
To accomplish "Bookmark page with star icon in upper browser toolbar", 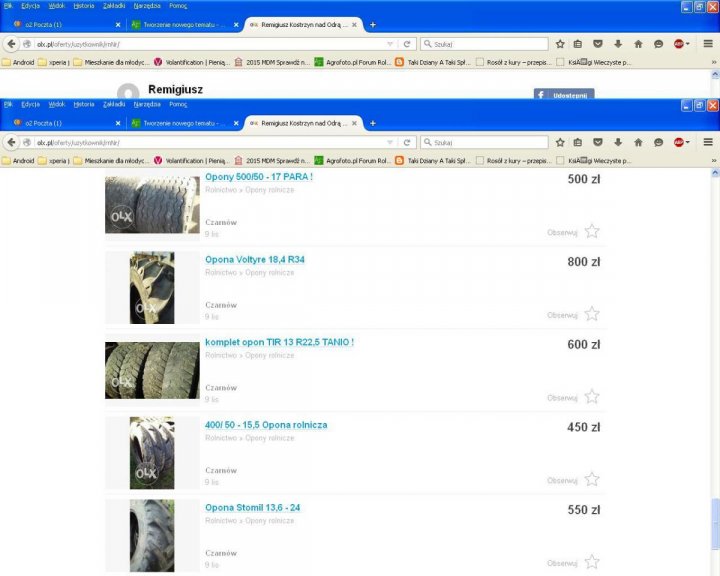I will [x=560, y=44].
